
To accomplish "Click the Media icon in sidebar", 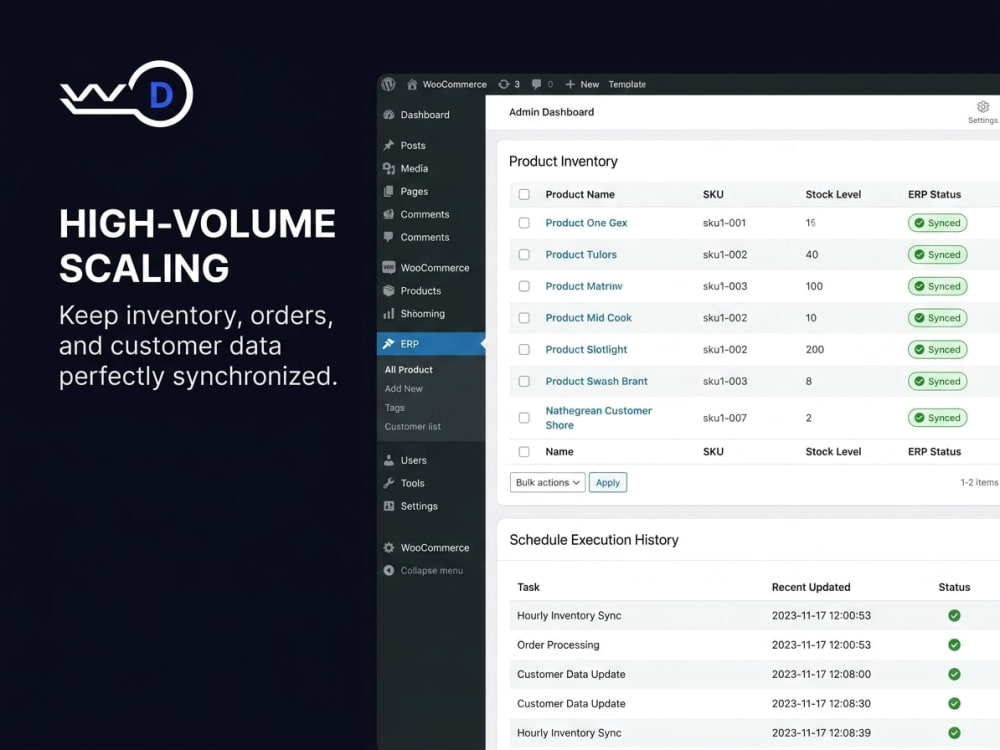I will (x=389, y=168).
